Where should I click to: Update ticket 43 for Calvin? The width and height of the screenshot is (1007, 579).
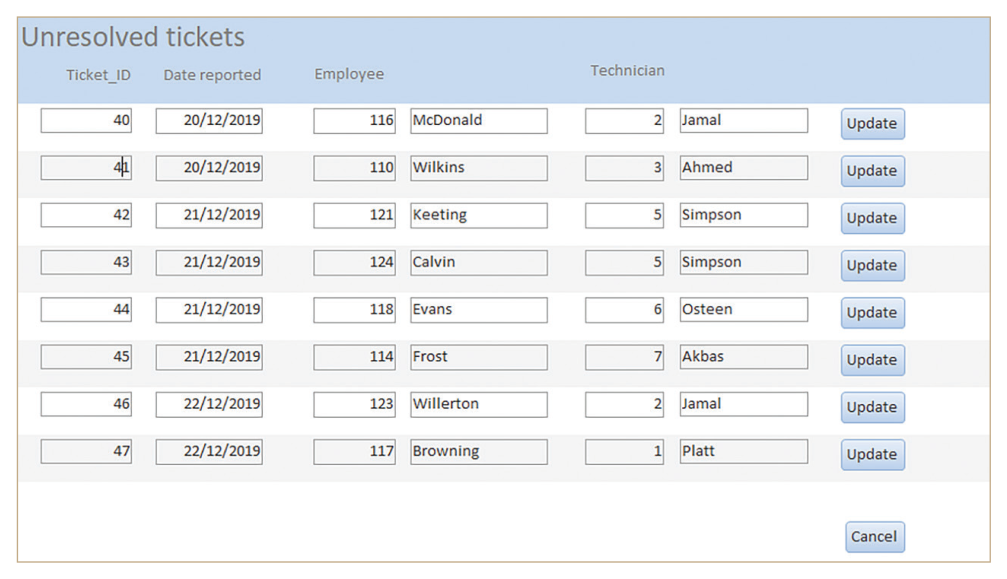point(873,265)
